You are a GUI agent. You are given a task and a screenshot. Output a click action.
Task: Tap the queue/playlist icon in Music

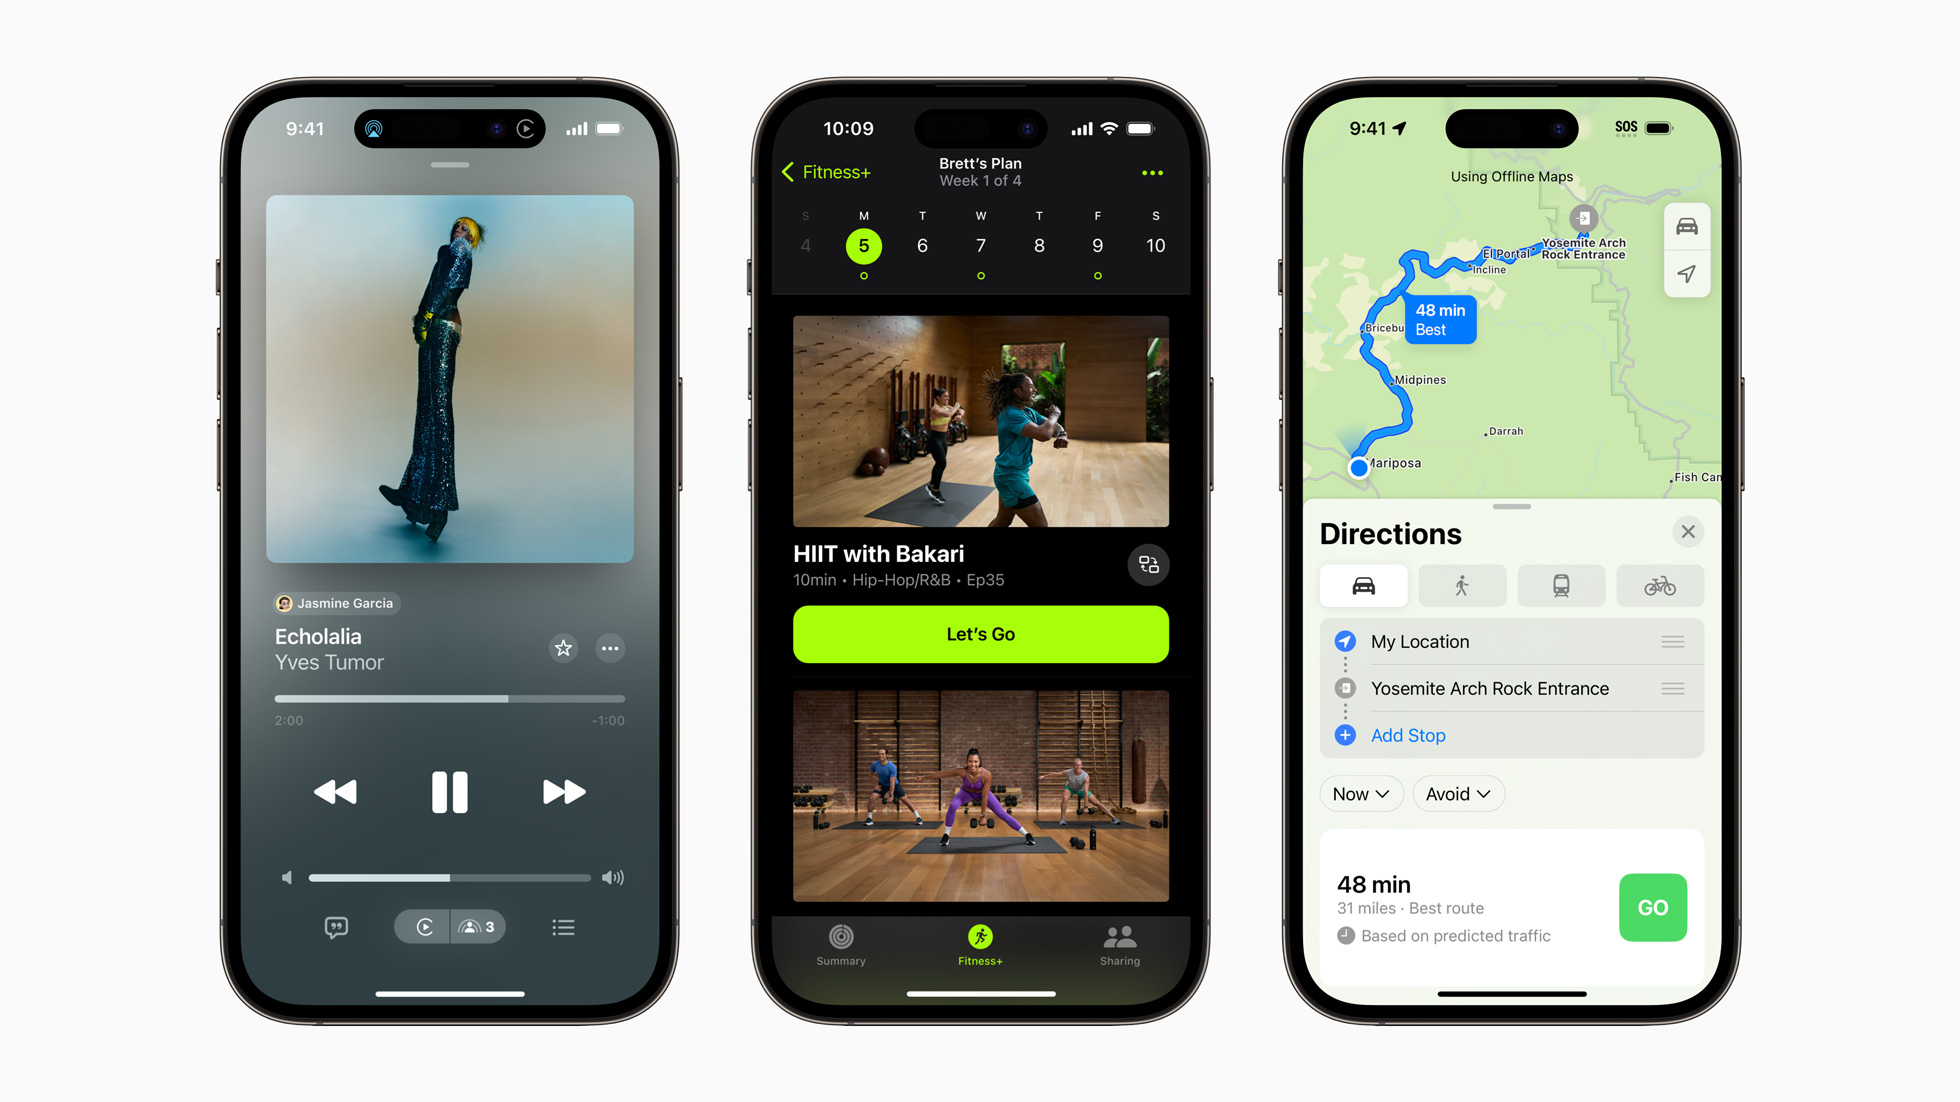coord(567,926)
